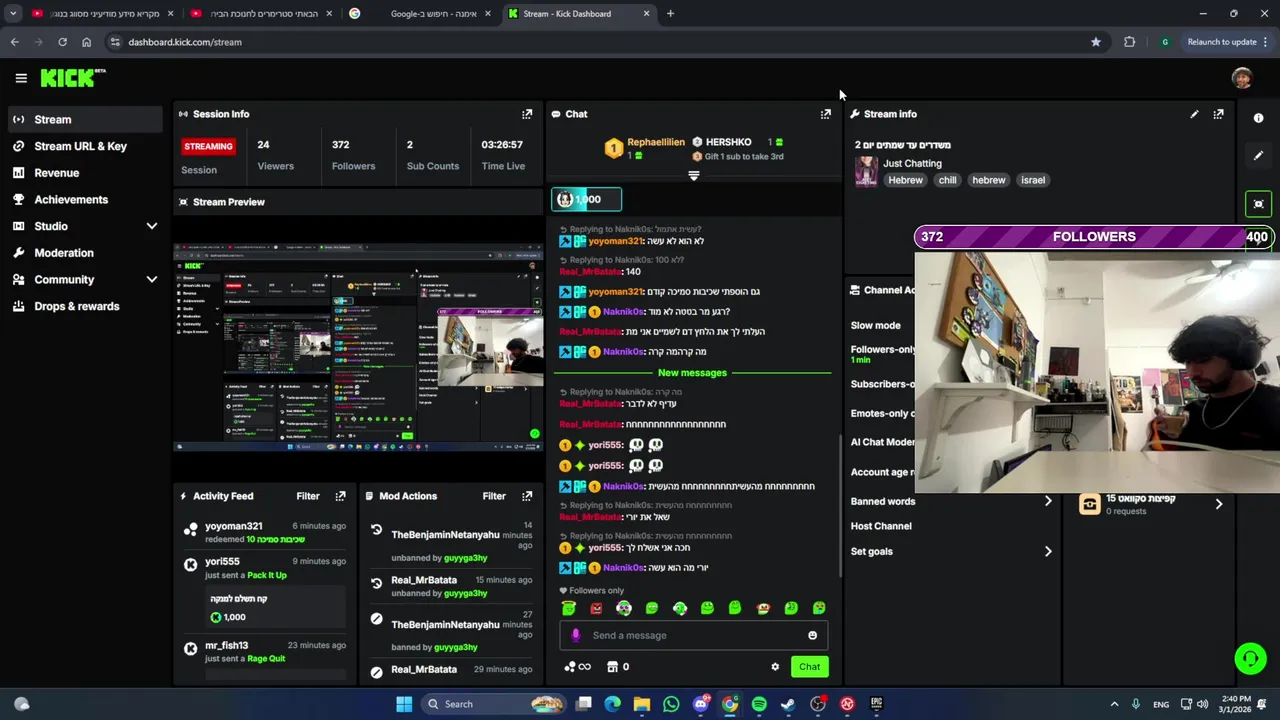1280x720 pixels.
Task: Open WhatsApp from the taskbar
Action: (671, 704)
